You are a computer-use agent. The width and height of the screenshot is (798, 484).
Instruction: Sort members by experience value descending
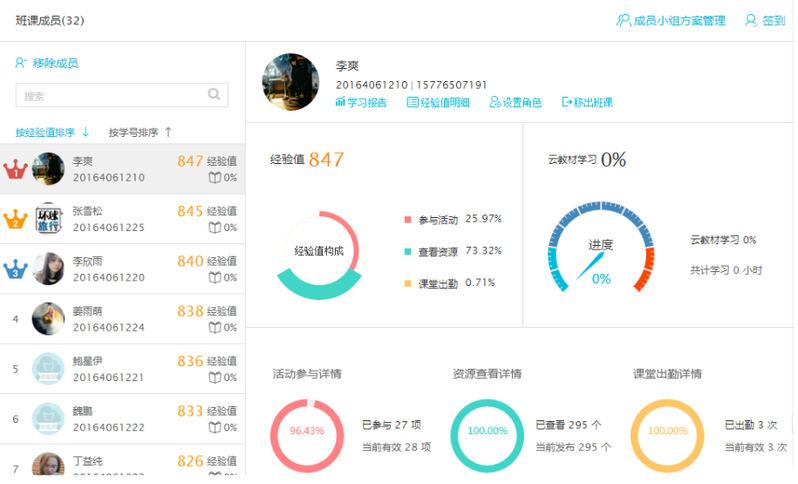pos(52,132)
